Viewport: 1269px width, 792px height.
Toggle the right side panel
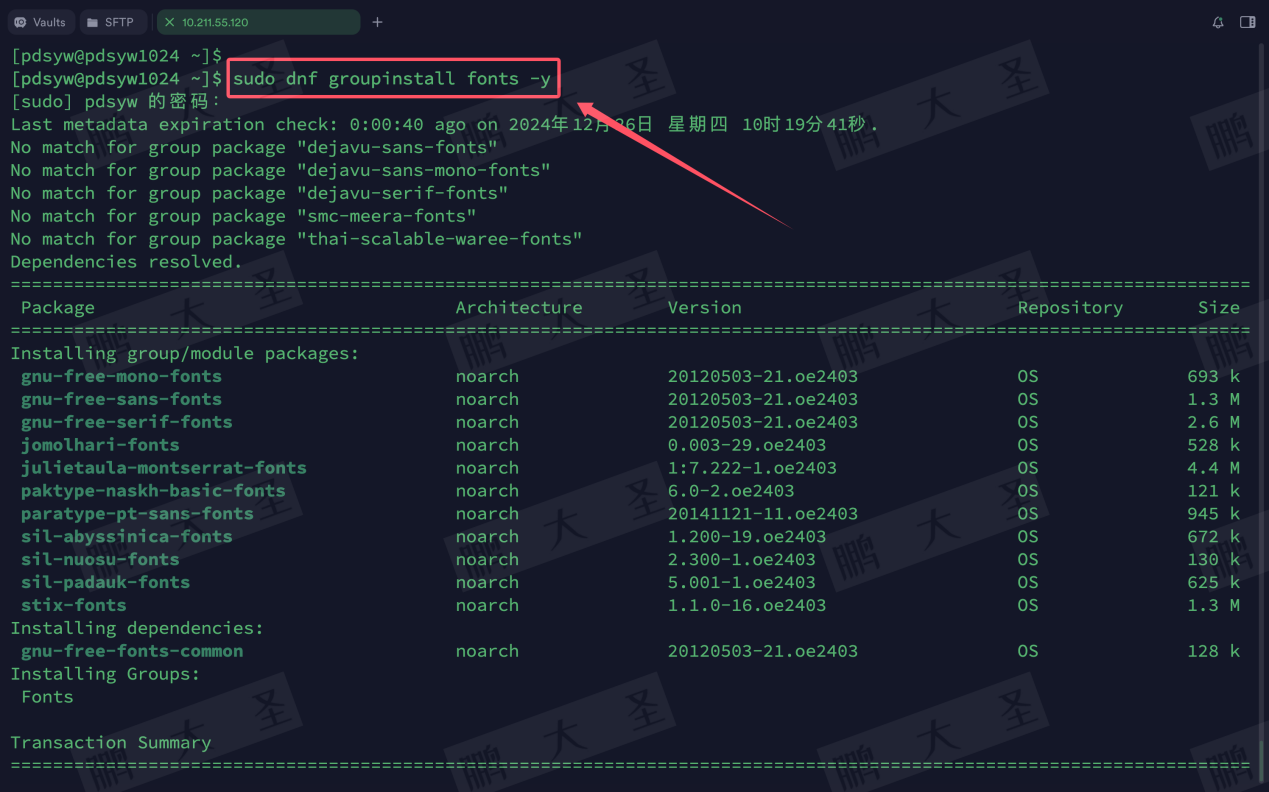pyautogui.click(x=1247, y=21)
